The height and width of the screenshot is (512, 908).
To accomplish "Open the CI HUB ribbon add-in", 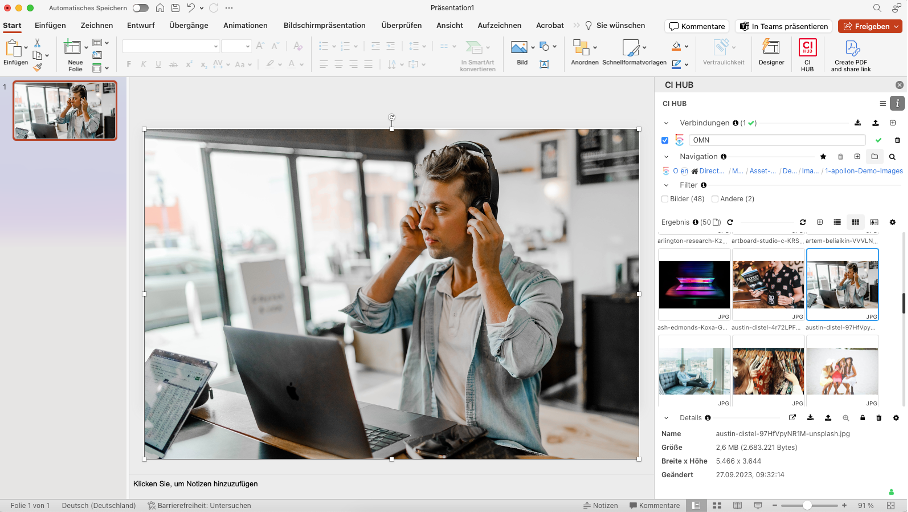I will (807, 54).
